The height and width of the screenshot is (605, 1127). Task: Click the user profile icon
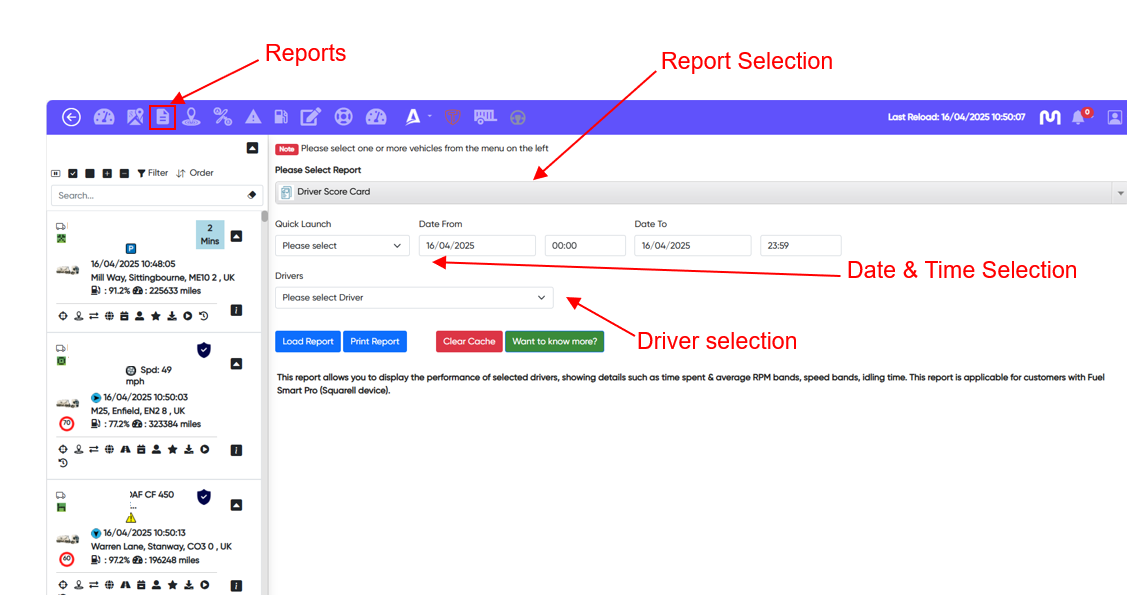(x=1114, y=117)
